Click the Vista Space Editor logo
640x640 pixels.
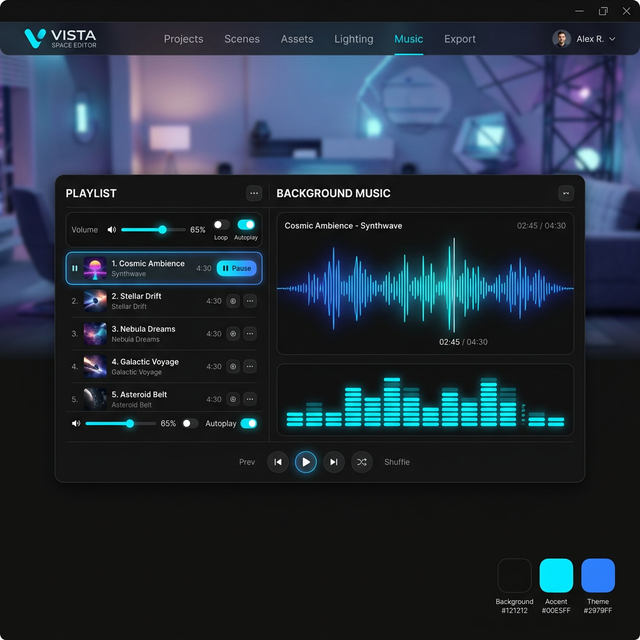pos(60,39)
